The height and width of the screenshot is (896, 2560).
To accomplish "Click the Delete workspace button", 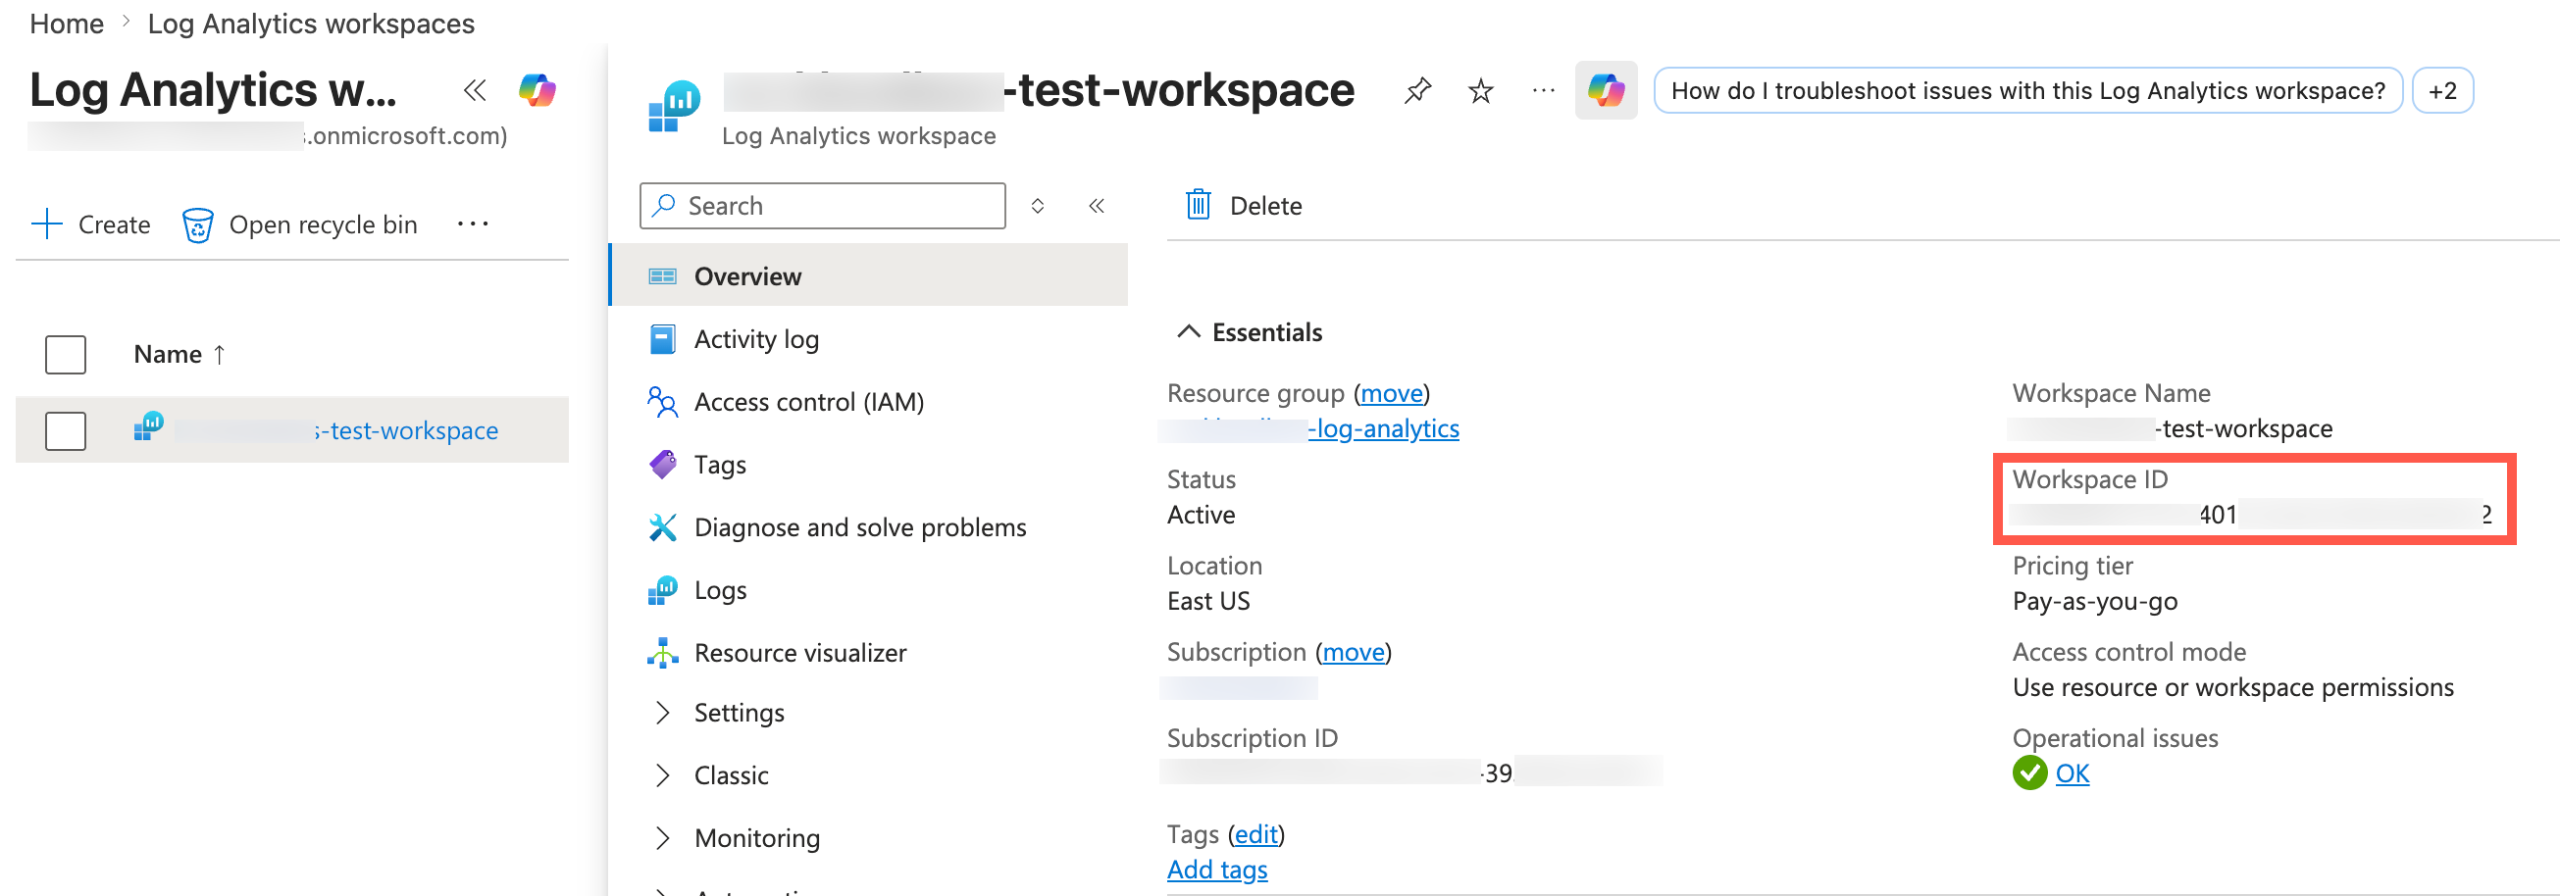I will coord(1244,205).
